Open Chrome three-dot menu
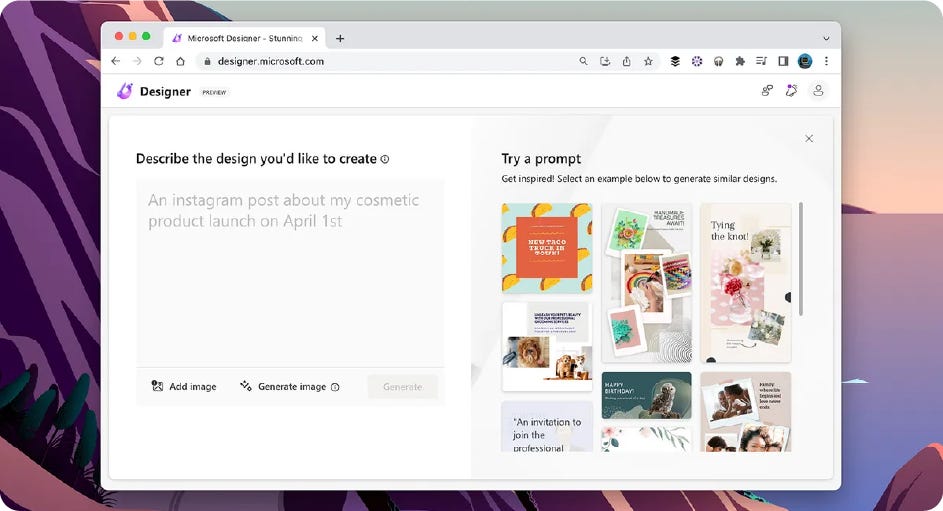Image resolution: width=943 pixels, height=511 pixels. tap(826, 61)
